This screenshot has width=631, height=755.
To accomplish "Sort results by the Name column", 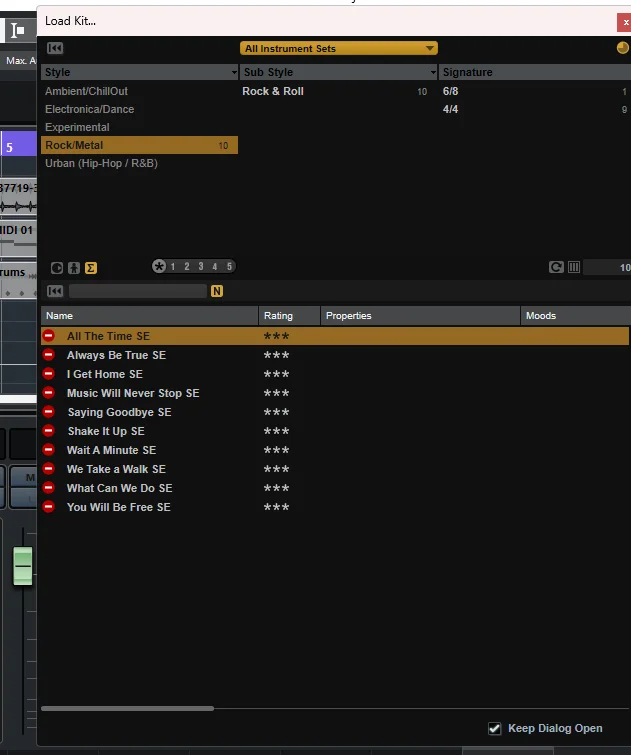I will (x=150, y=316).
